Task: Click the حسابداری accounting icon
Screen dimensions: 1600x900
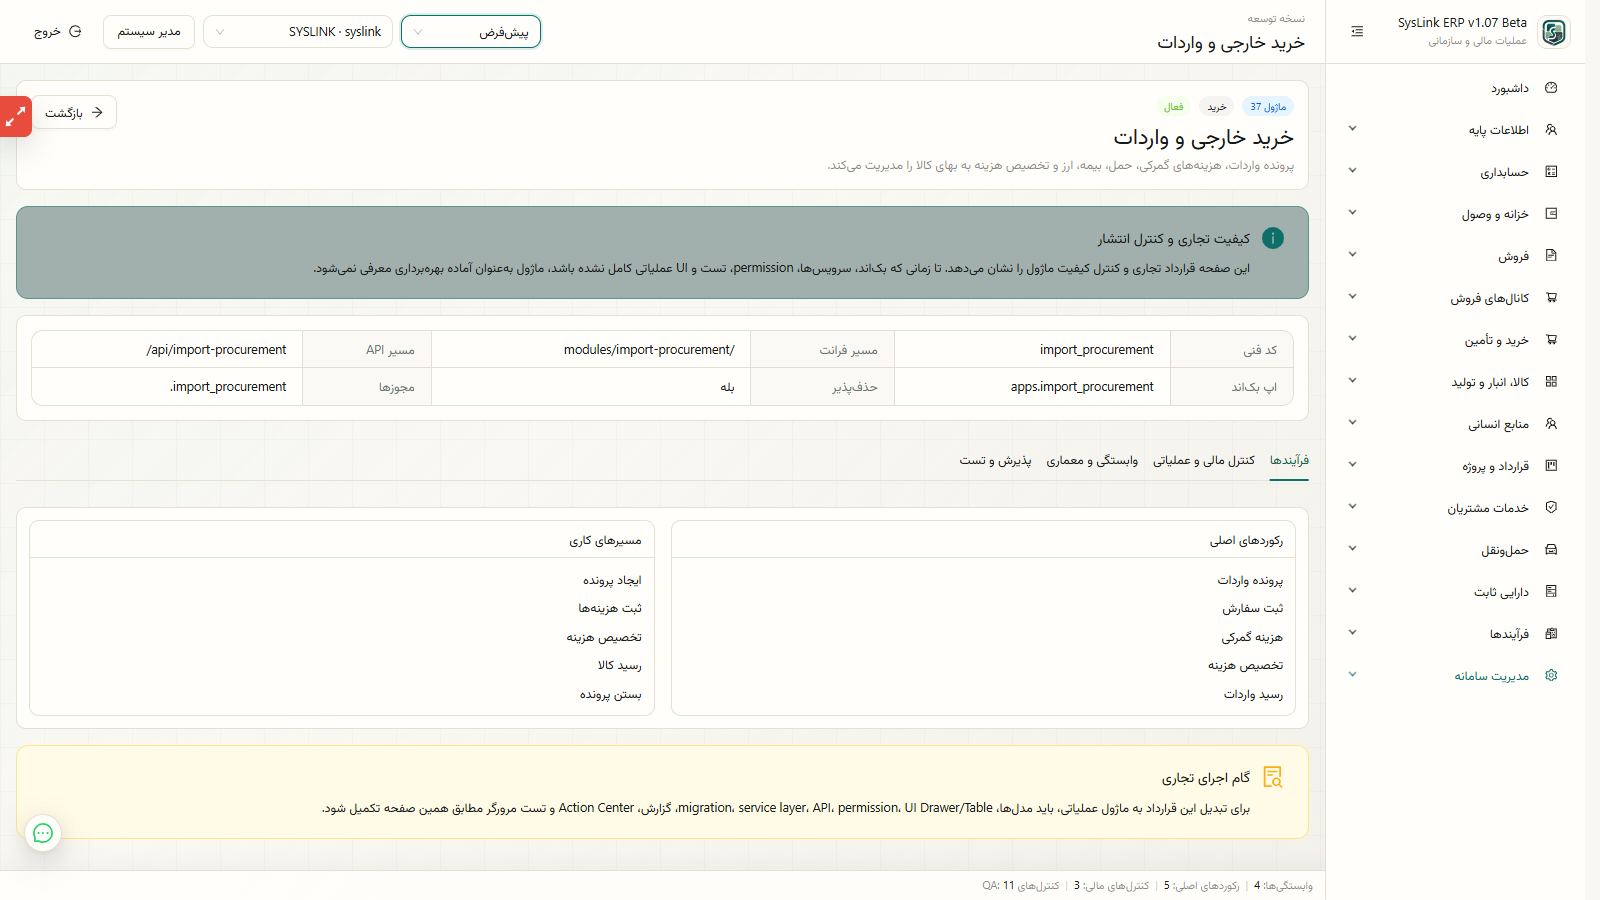Action: (1551, 172)
